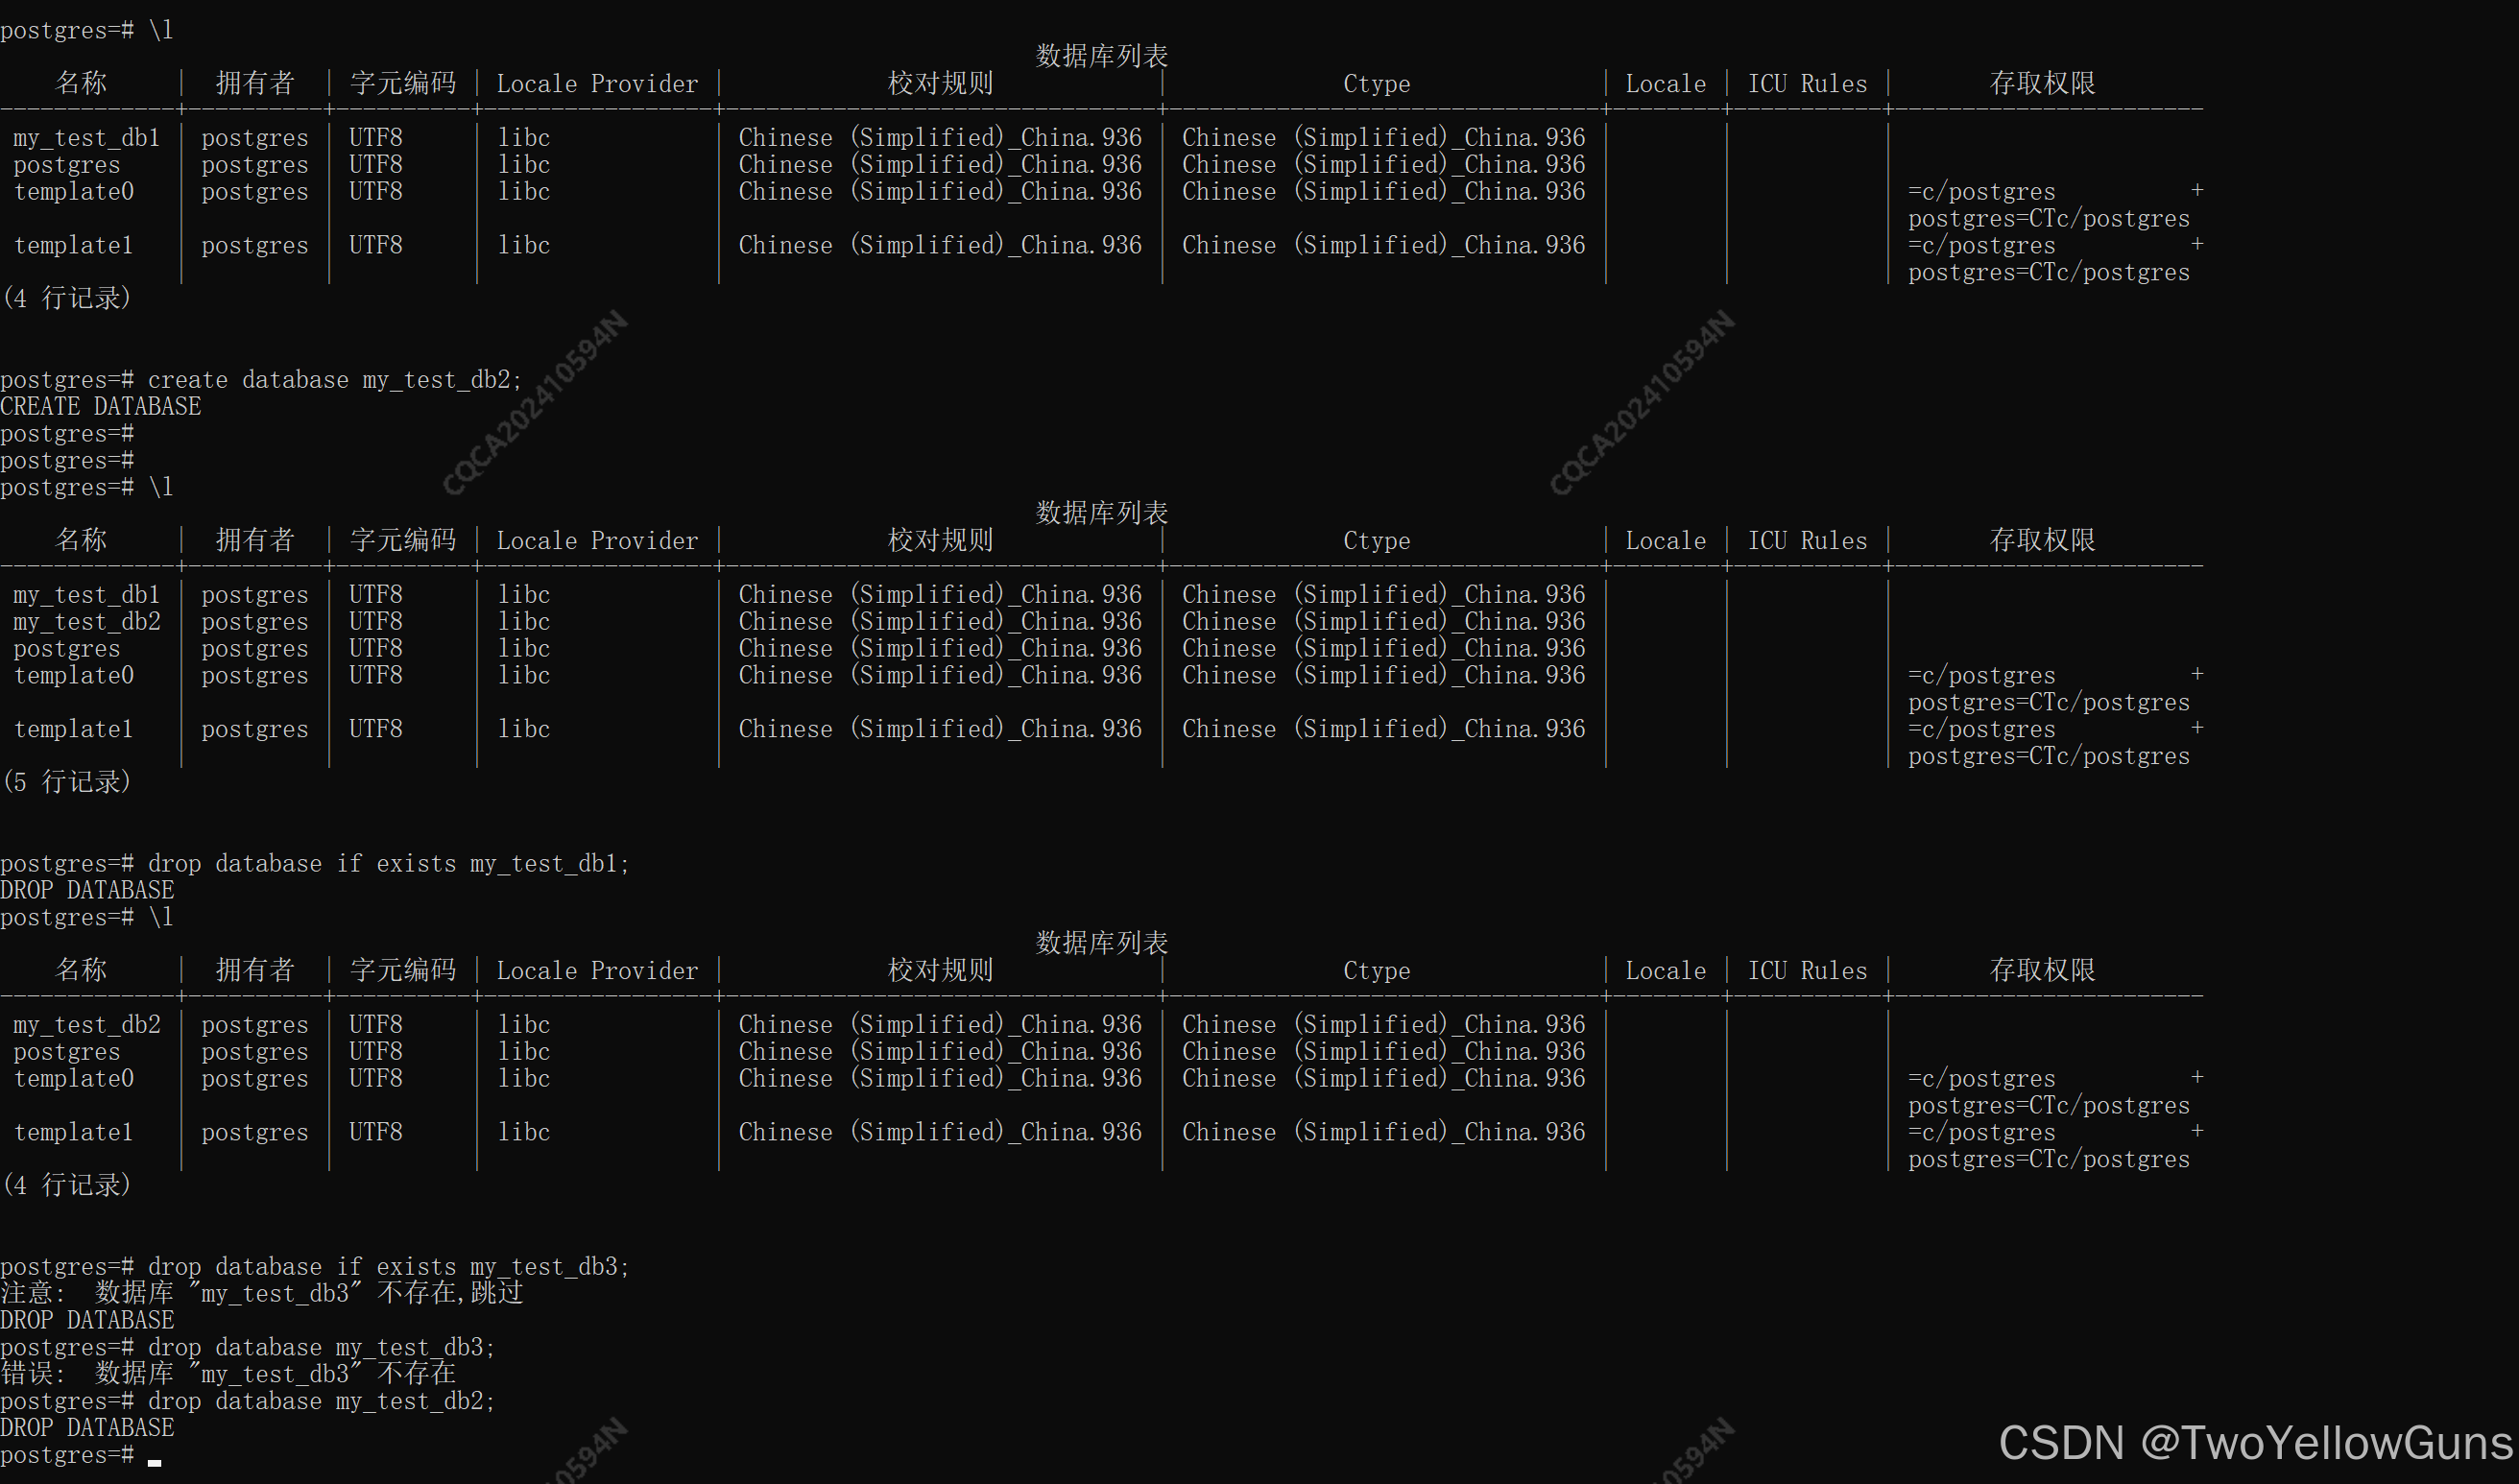The width and height of the screenshot is (2519, 1484).
Task: Click the 'drop database if exists my_test_db1;' command
Action: (x=388, y=863)
